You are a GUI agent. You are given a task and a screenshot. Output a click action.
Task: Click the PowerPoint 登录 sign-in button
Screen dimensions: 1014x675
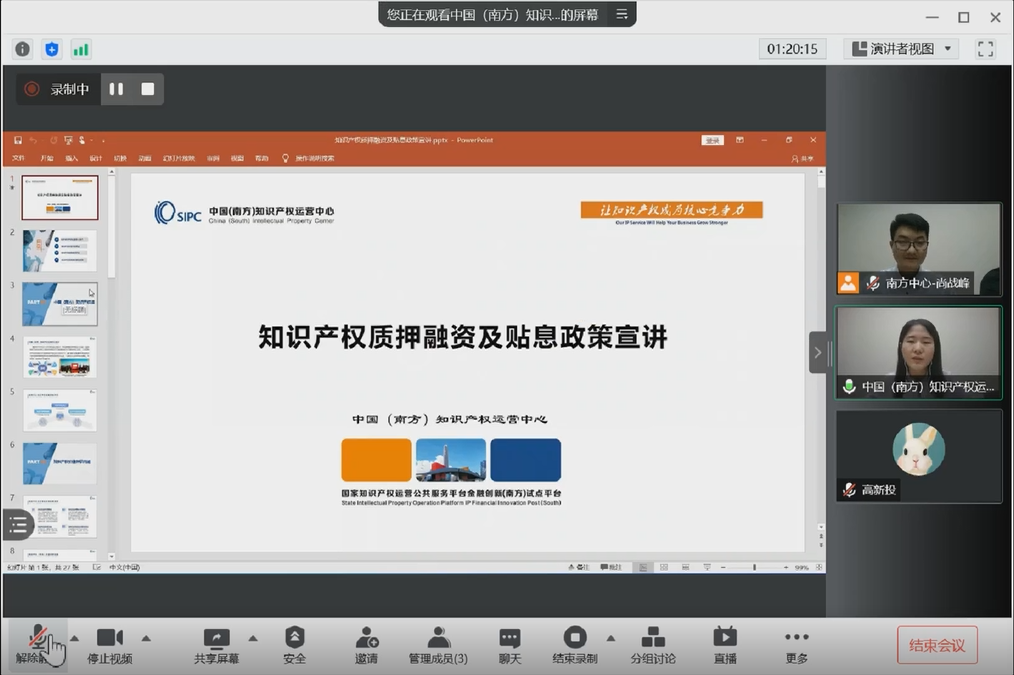click(712, 140)
